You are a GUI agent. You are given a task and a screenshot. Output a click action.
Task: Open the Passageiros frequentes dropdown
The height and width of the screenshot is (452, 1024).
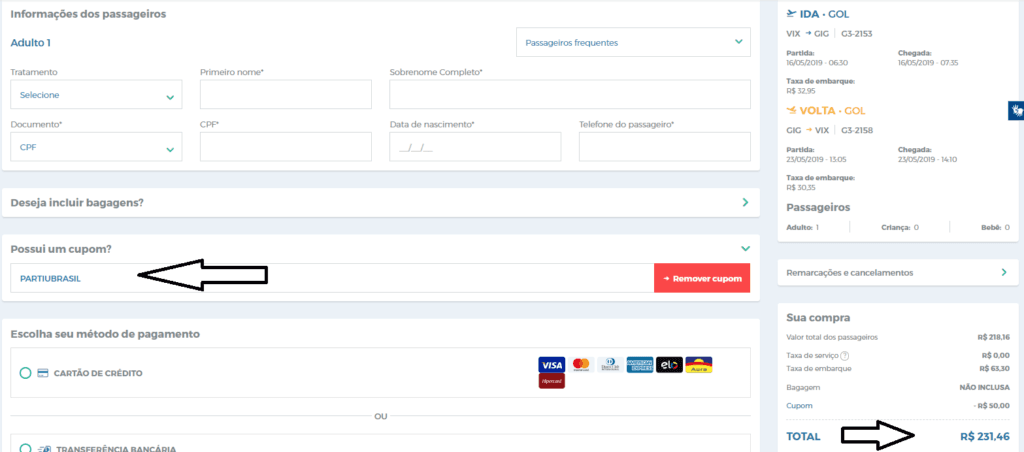pyautogui.click(x=633, y=42)
